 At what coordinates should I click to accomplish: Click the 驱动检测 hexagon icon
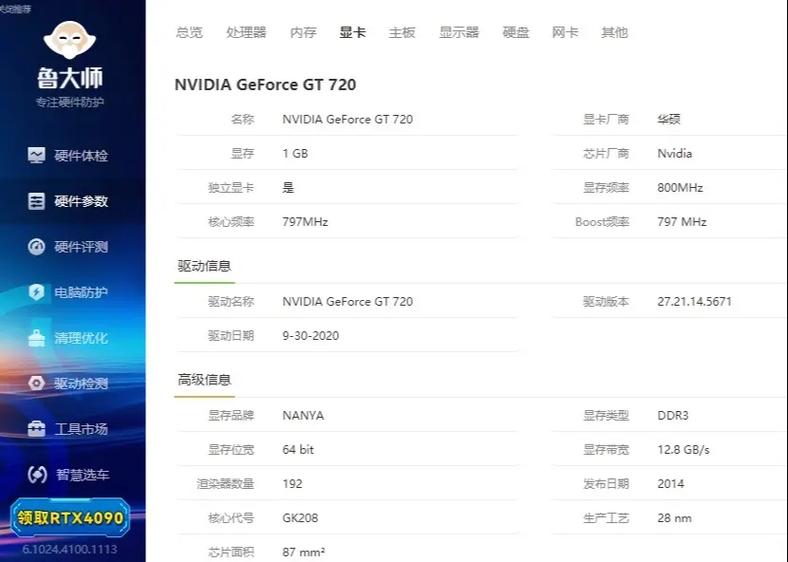[36, 384]
